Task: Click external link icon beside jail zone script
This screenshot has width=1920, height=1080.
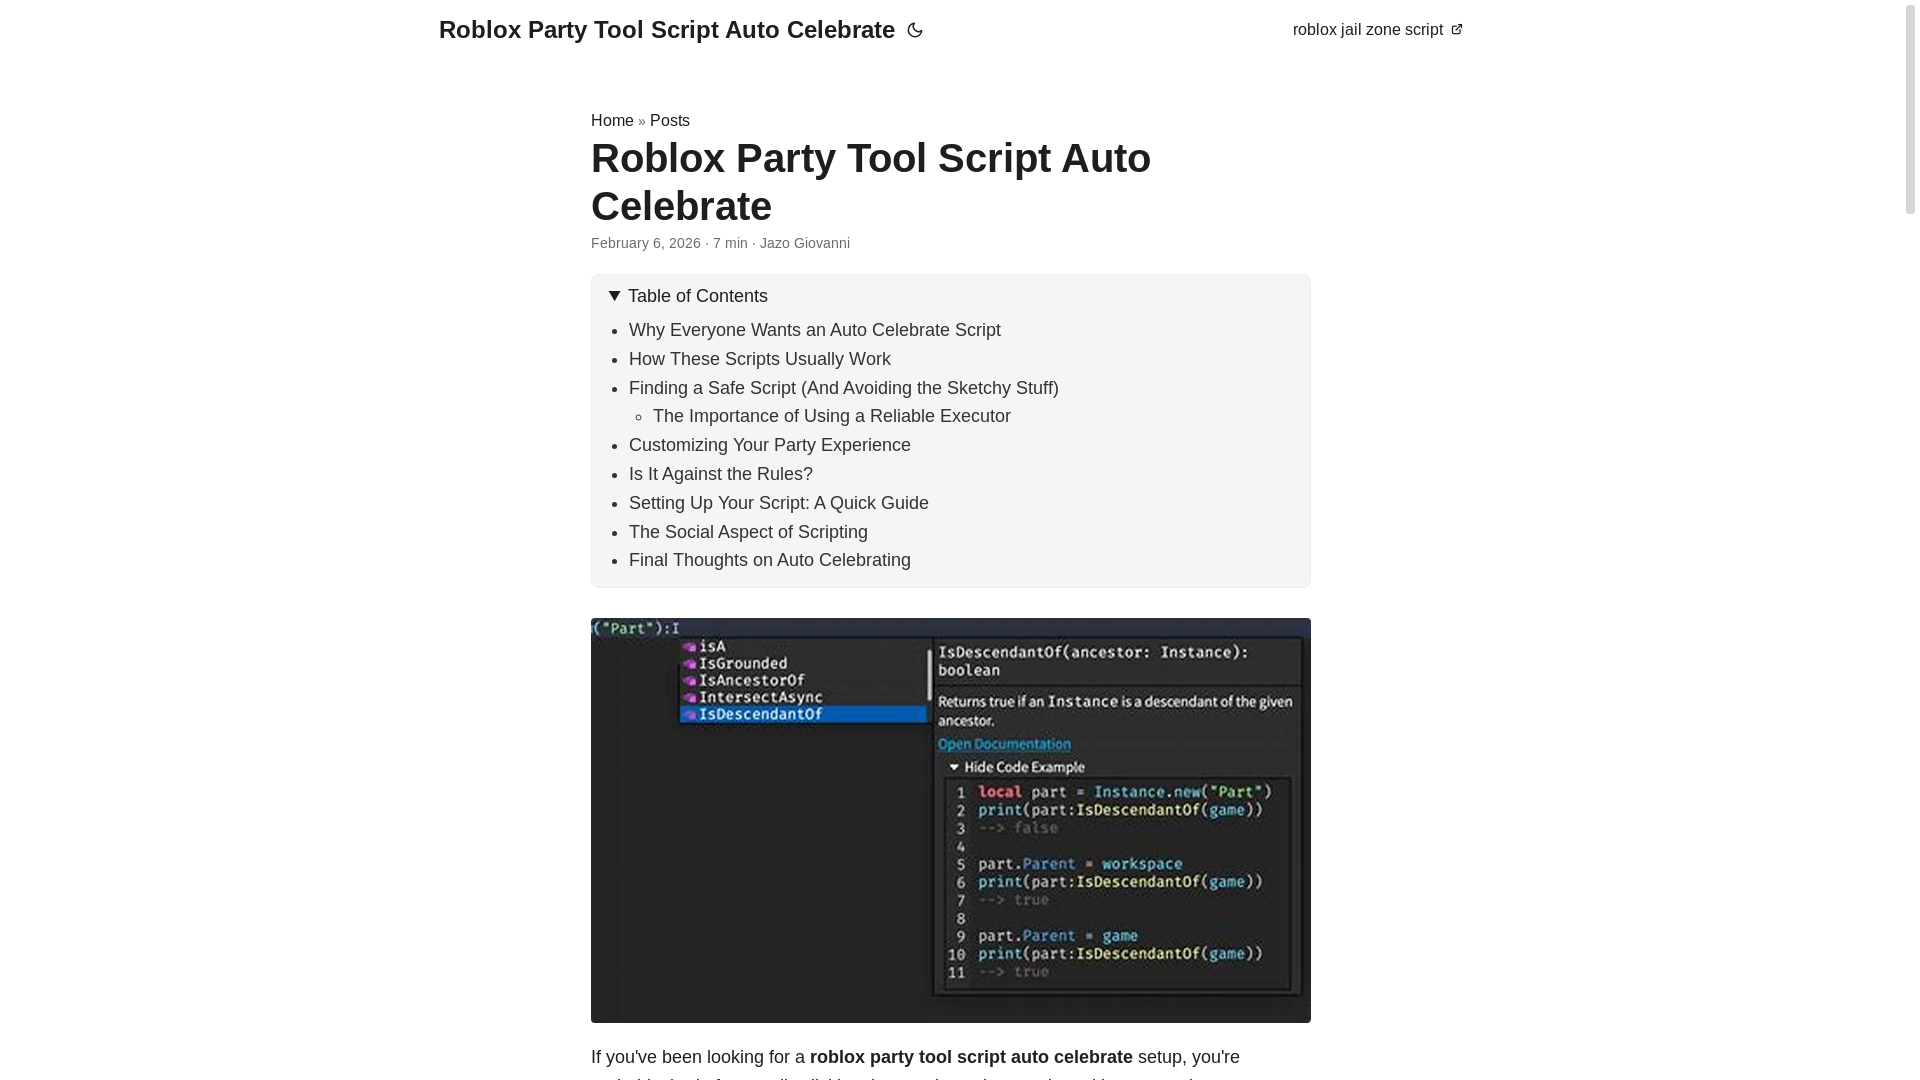Action: pos(1456,30)
